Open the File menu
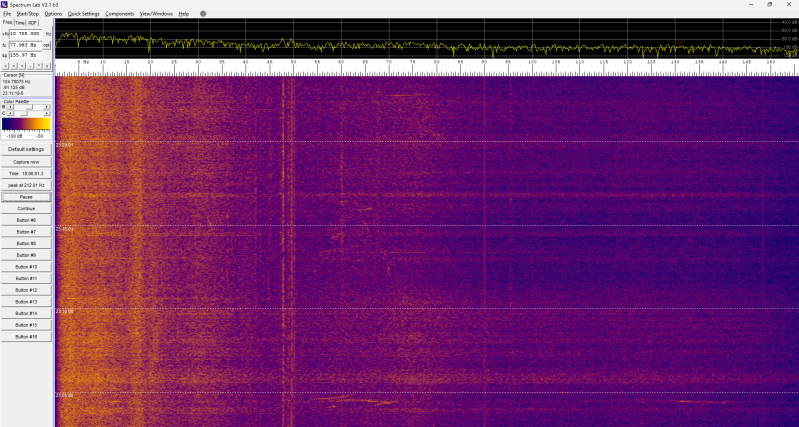This screenshot has height=427, width=799. pos(7,14)
